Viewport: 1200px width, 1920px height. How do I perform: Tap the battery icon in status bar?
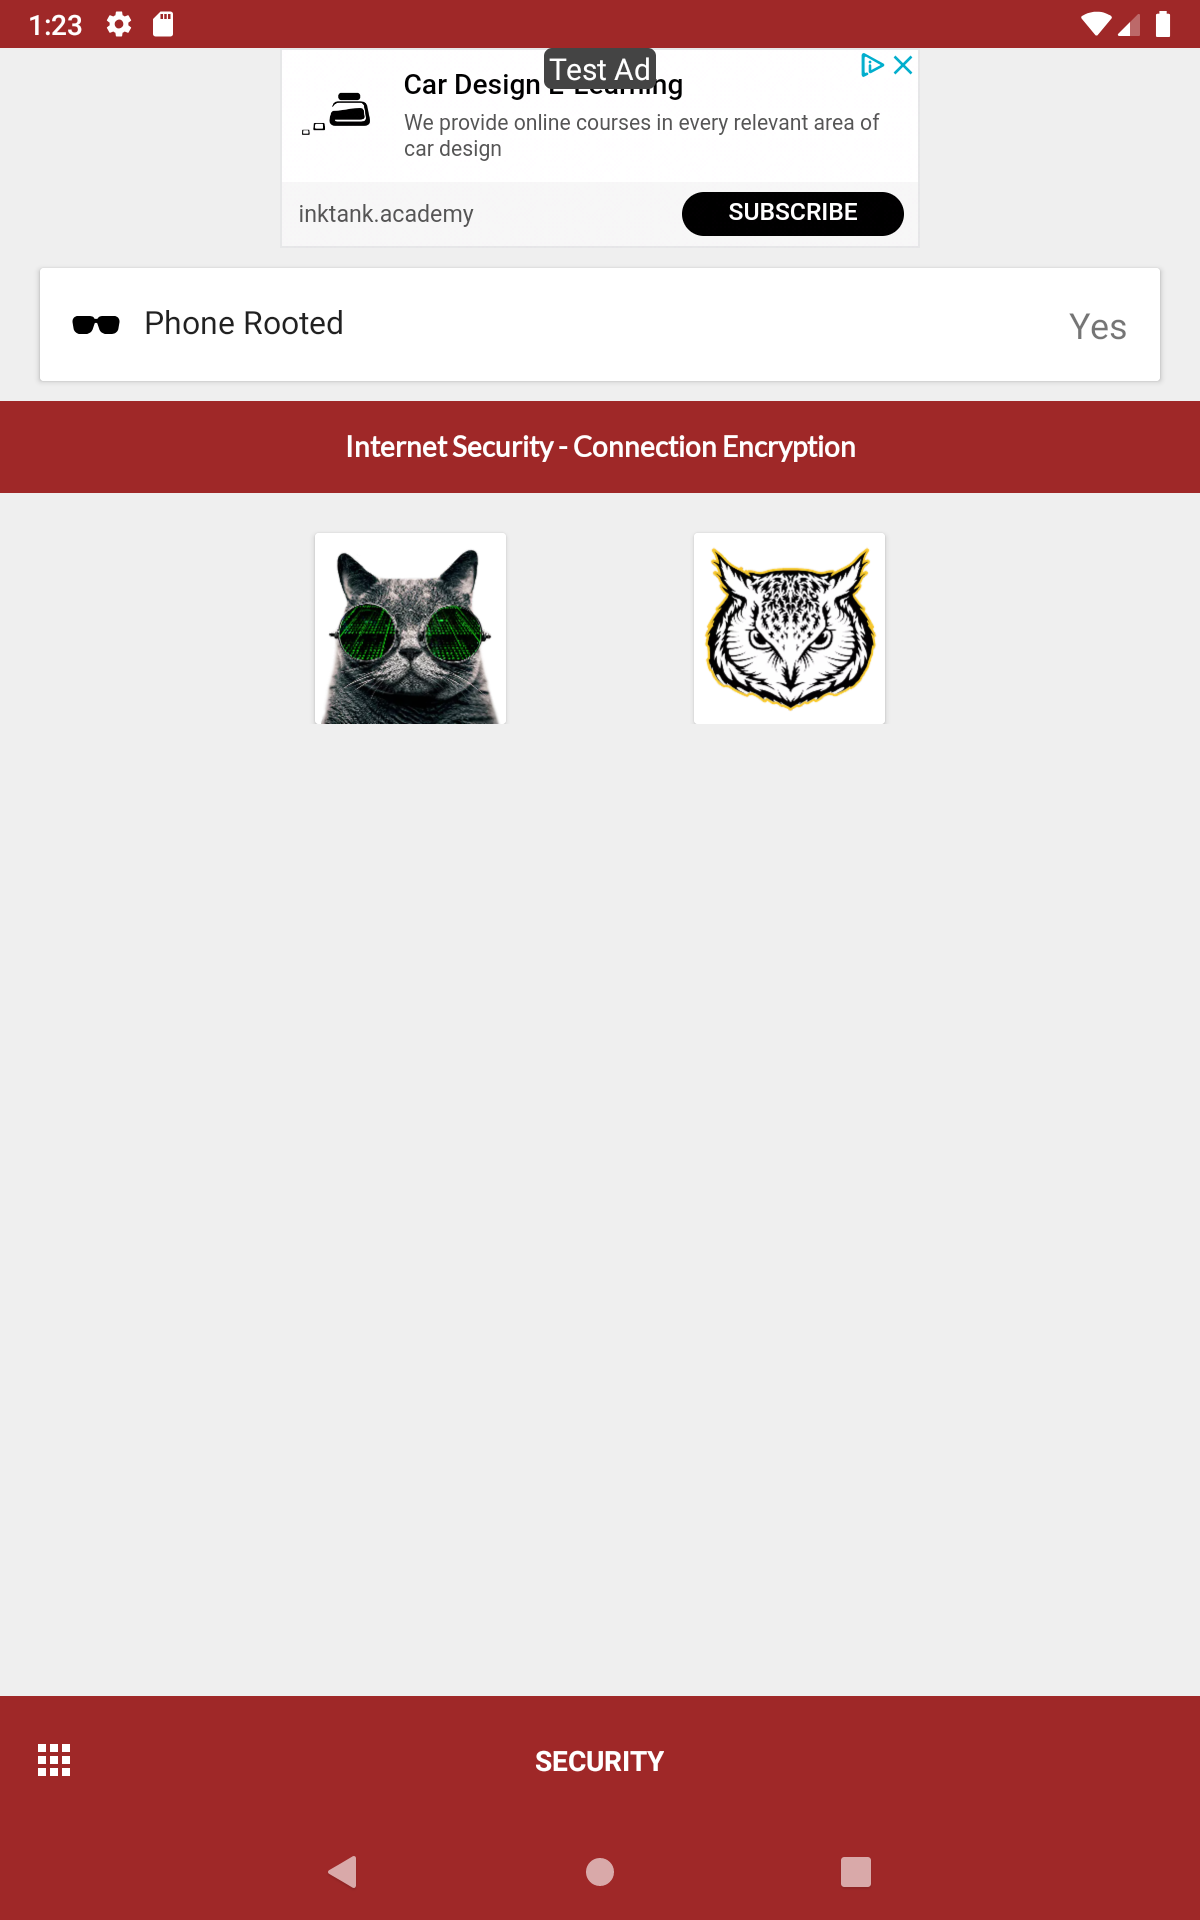pyautogui.click(x=1163, y=24)
